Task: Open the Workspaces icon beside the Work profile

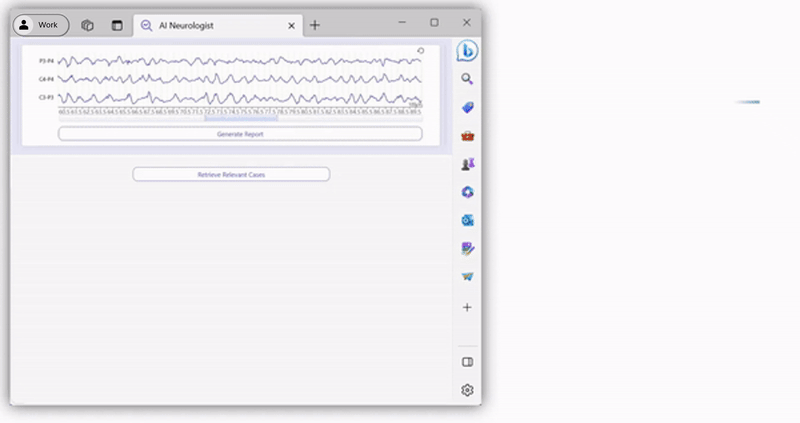Action: point(88,25)
